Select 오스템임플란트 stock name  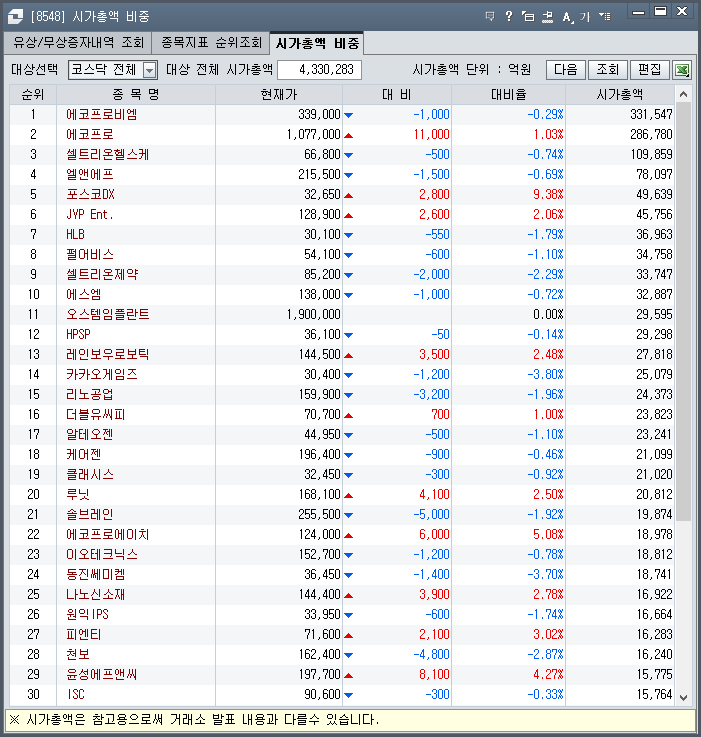(108, 314)
